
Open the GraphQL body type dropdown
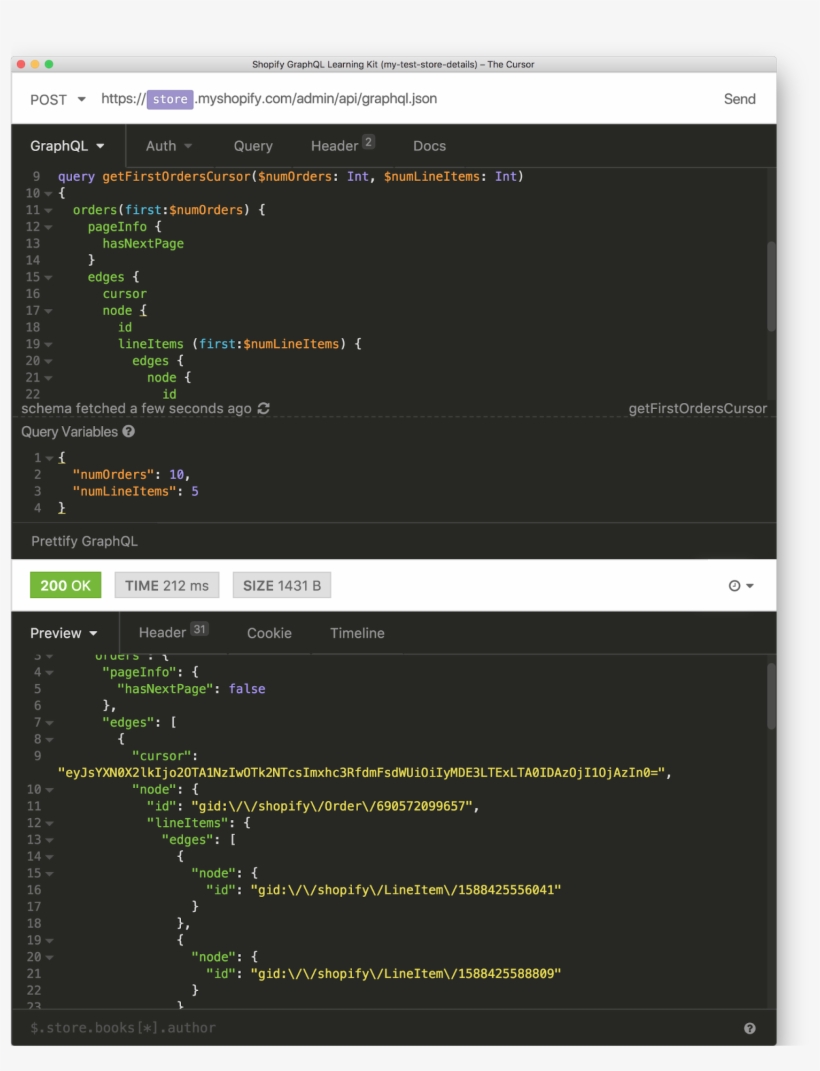[67, 145]
